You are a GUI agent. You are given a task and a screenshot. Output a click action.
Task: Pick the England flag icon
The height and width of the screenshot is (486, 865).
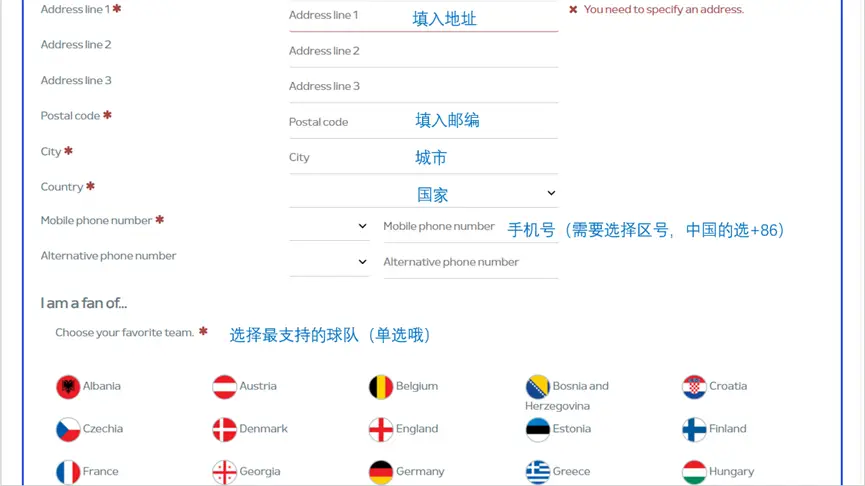tap(381, 429)
